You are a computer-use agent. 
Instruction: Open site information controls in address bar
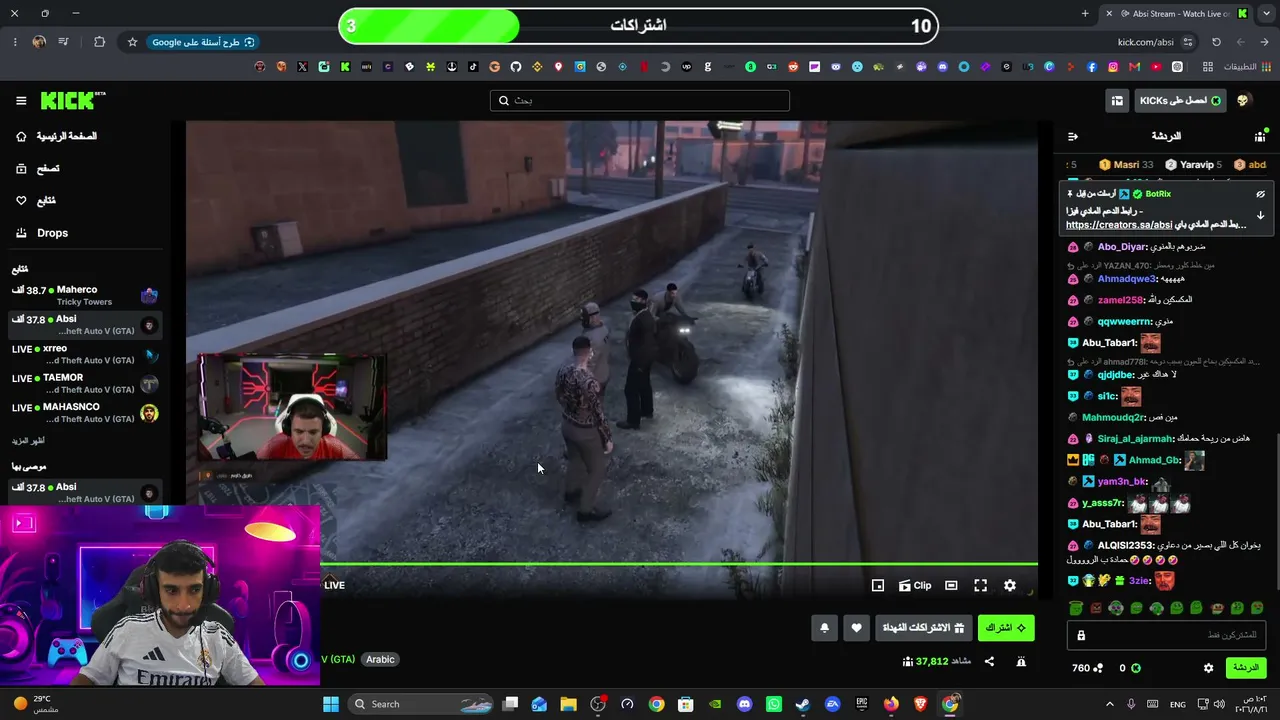(1188, 42)
